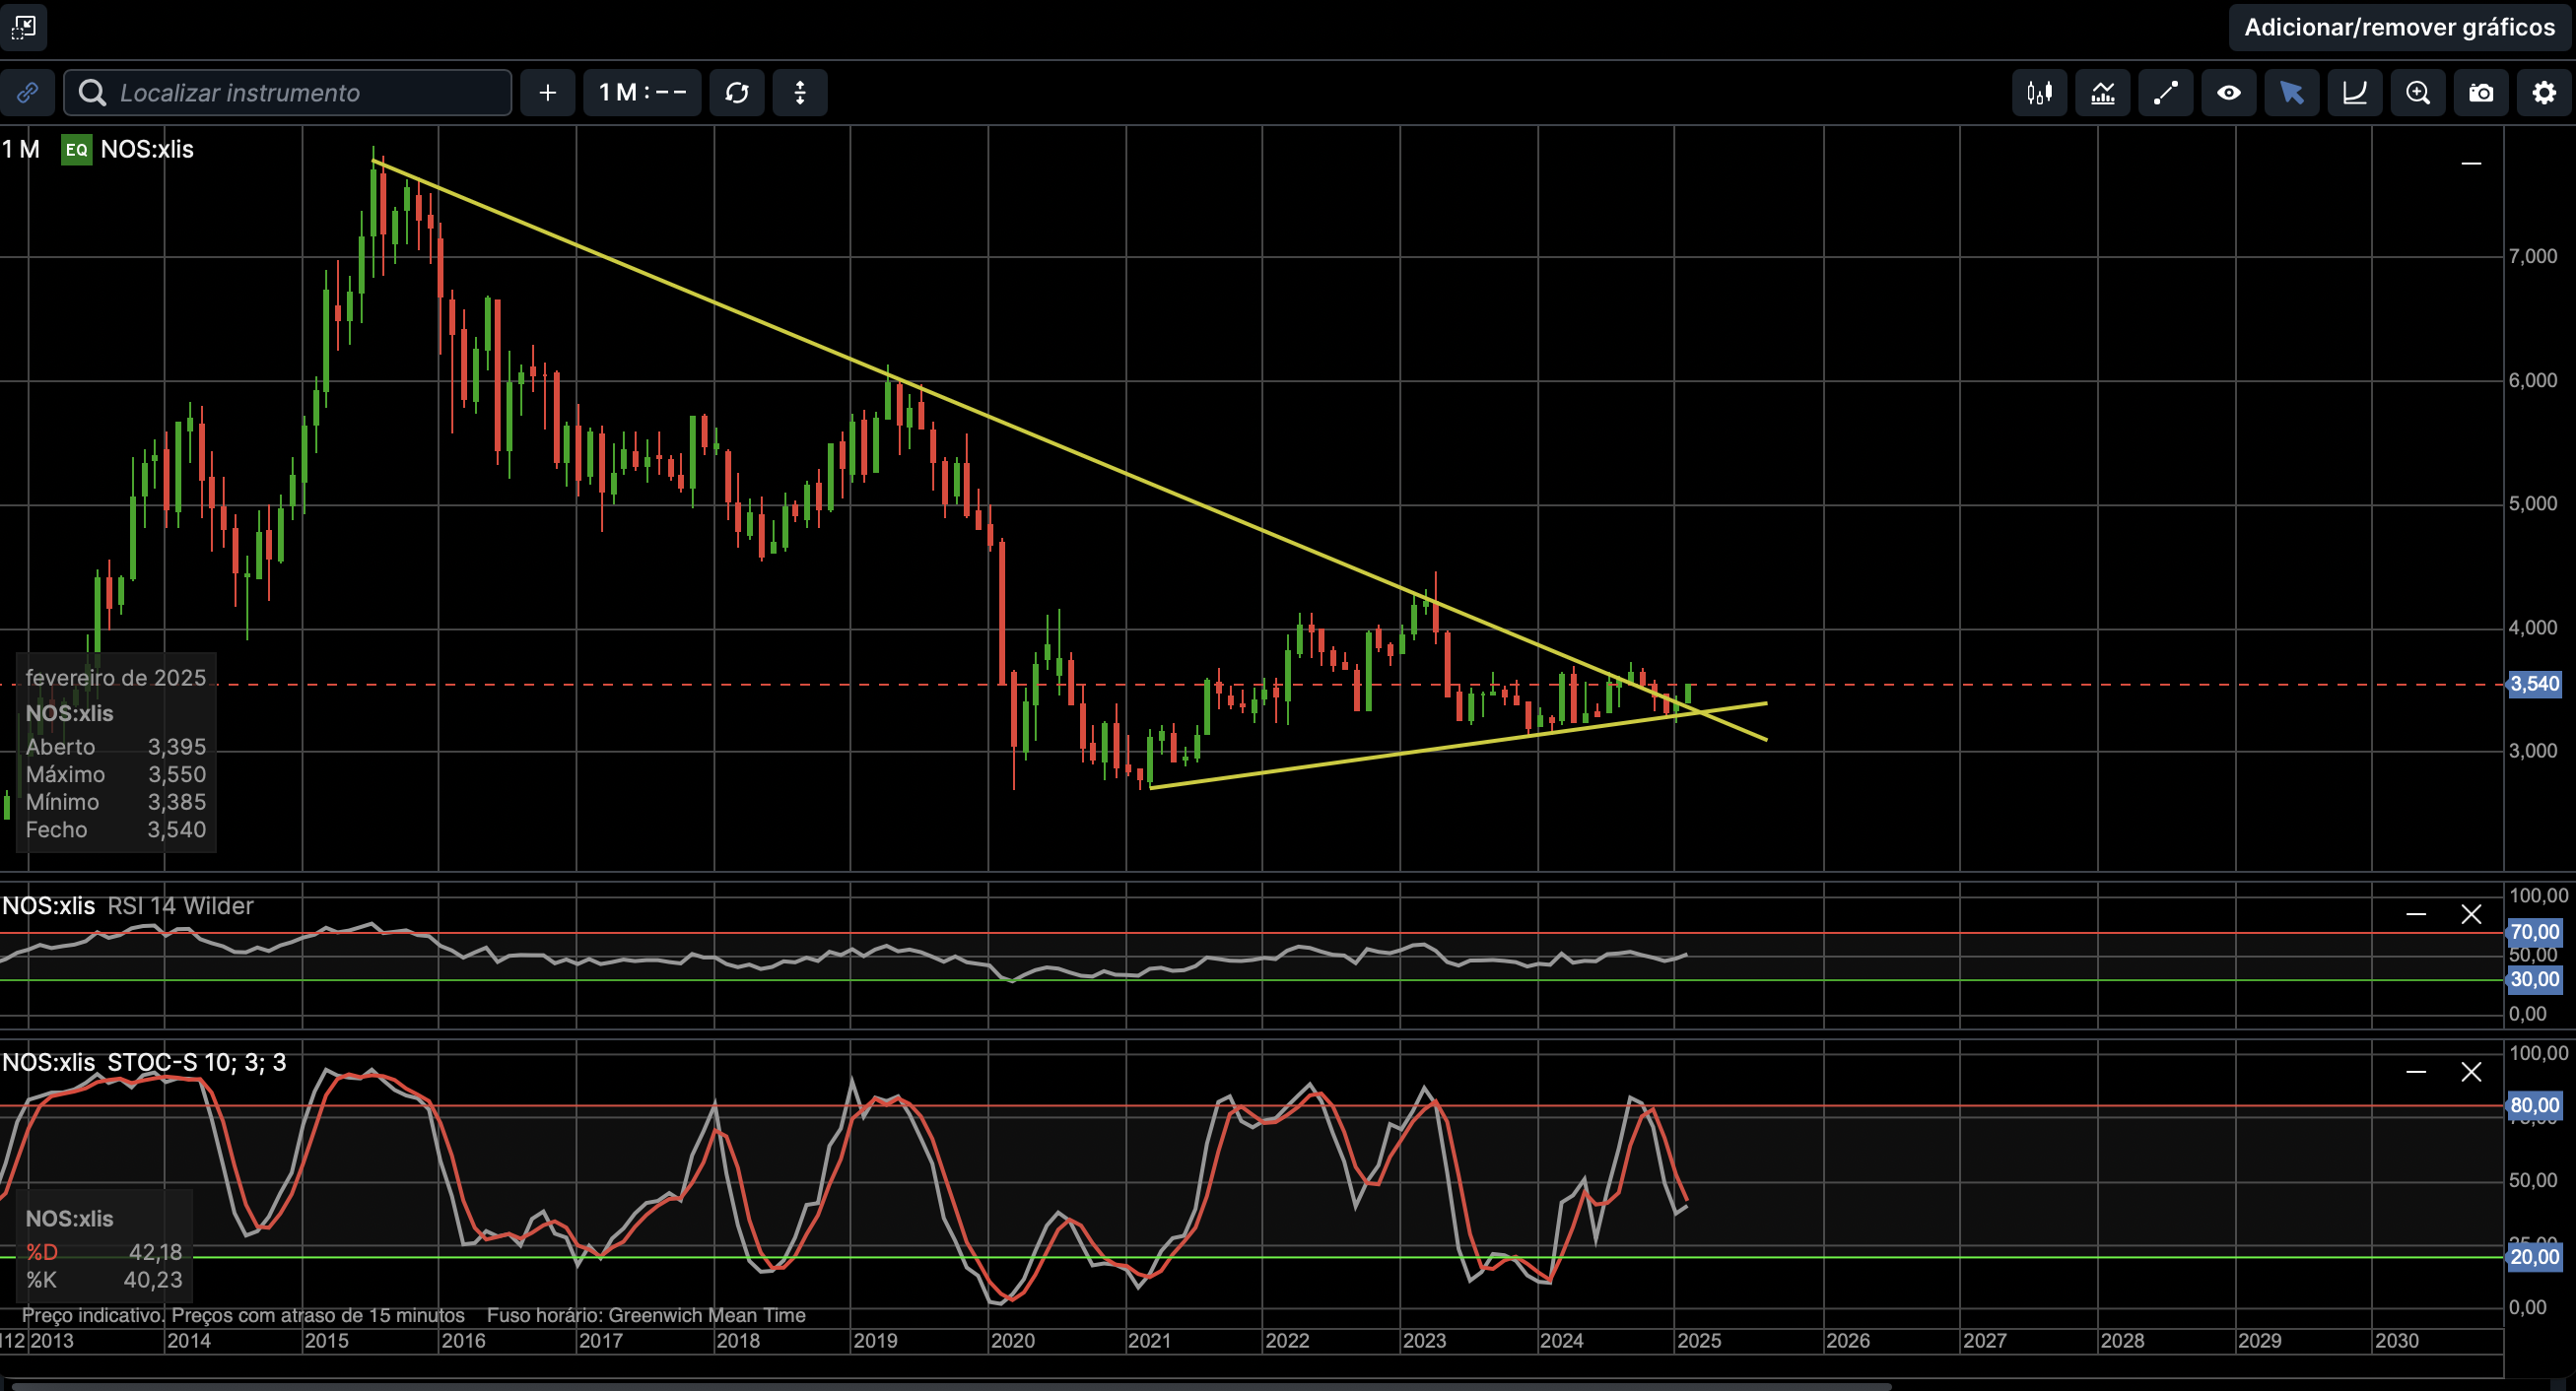The height and width of the screenshot is (1391, 2576).
Task: Click the pop-out window icon top left
Action: click(23, 27)
